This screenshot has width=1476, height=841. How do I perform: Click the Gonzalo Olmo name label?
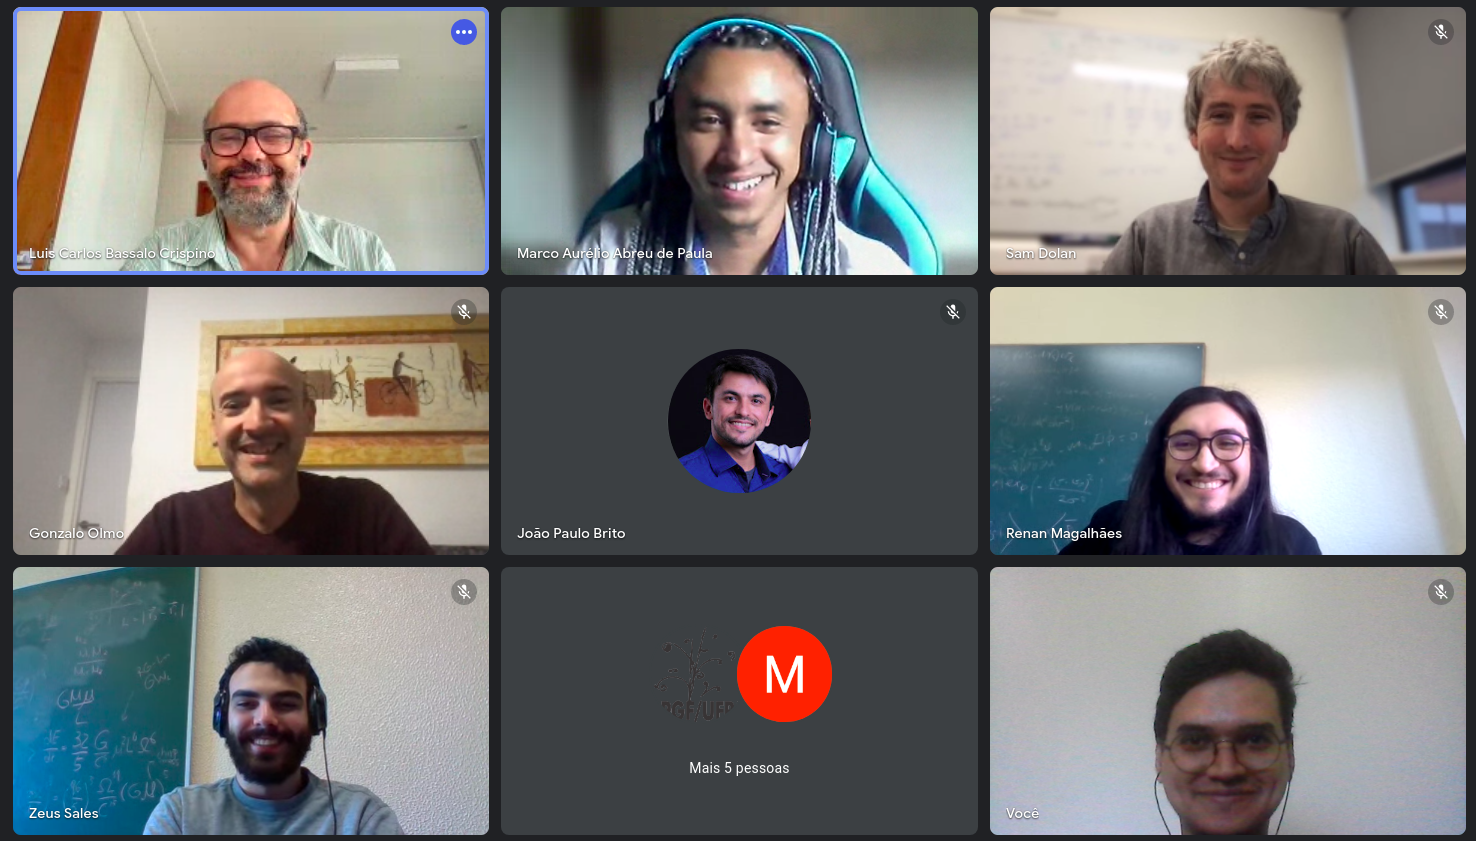point(76,533)
